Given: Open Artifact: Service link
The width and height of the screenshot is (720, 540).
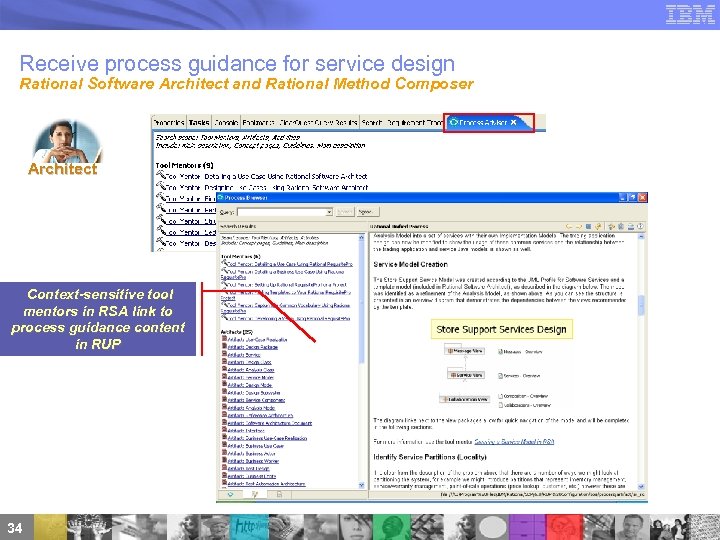Looking at the screenshot, I should tap(244, 354).
